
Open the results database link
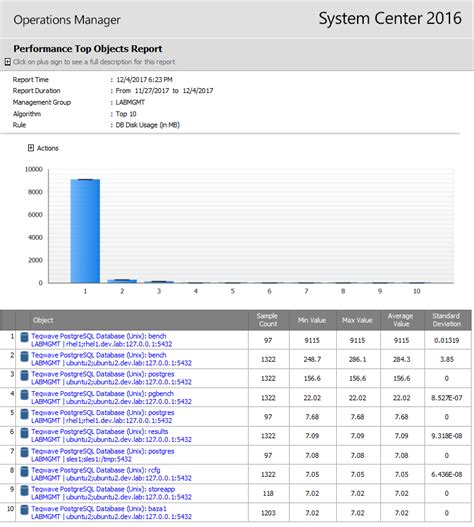[x=111, y=436]
